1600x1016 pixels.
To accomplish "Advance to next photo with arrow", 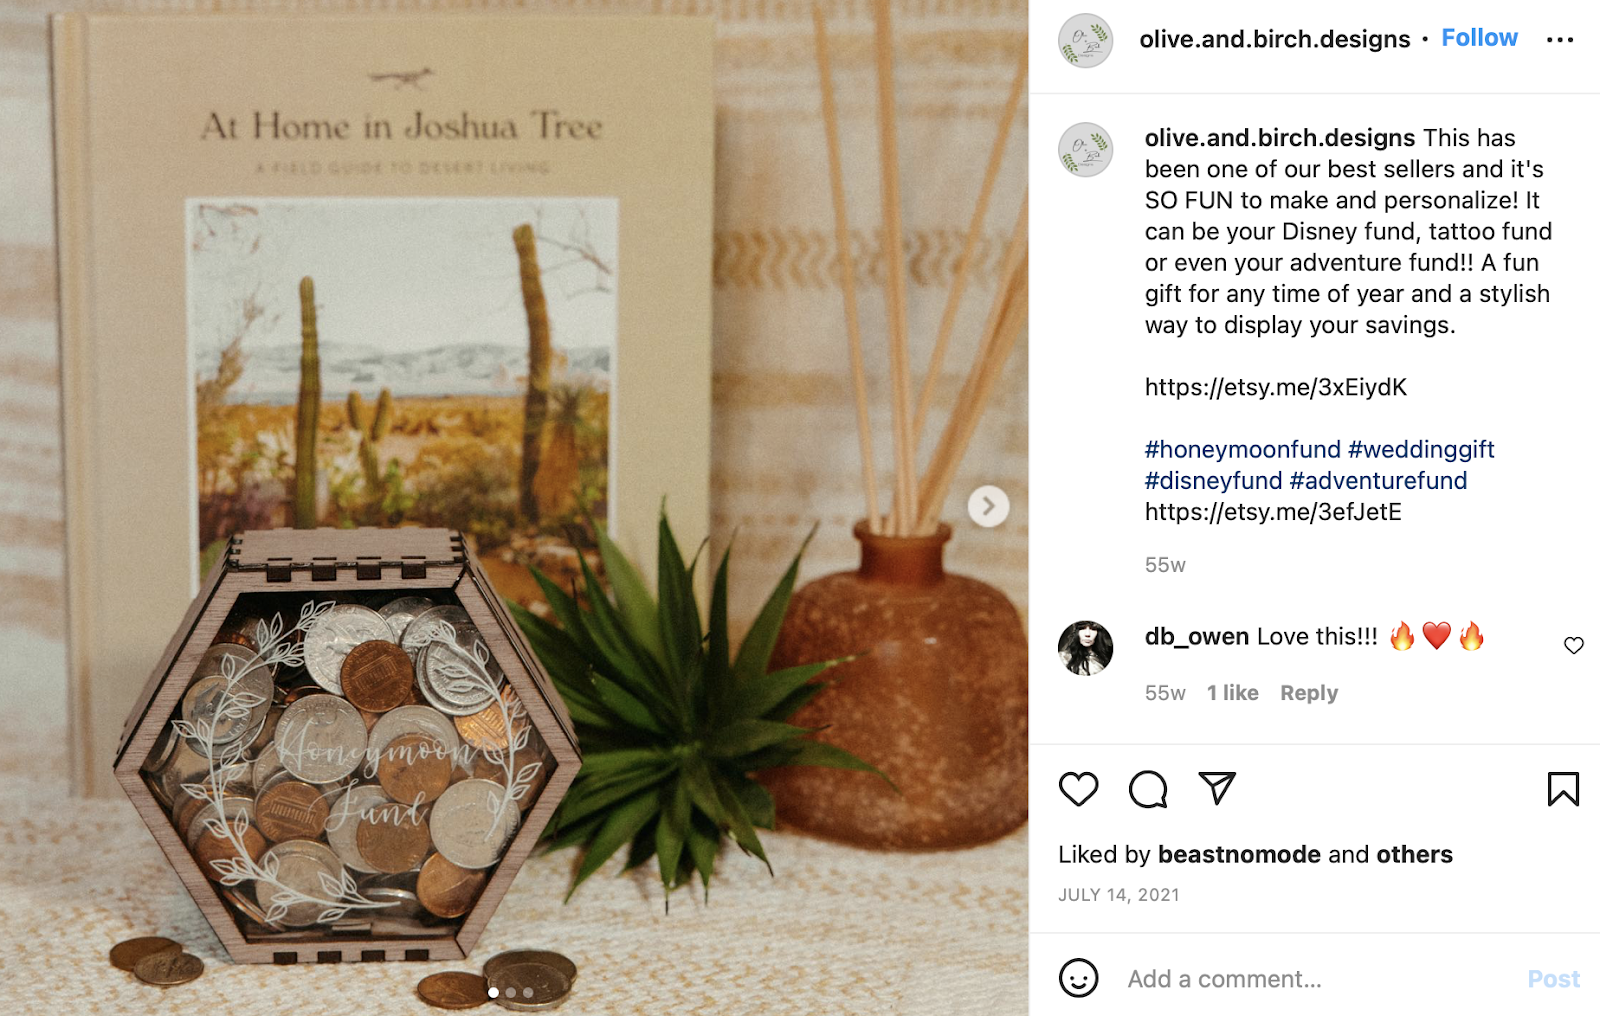I will (x=988, y=506).
